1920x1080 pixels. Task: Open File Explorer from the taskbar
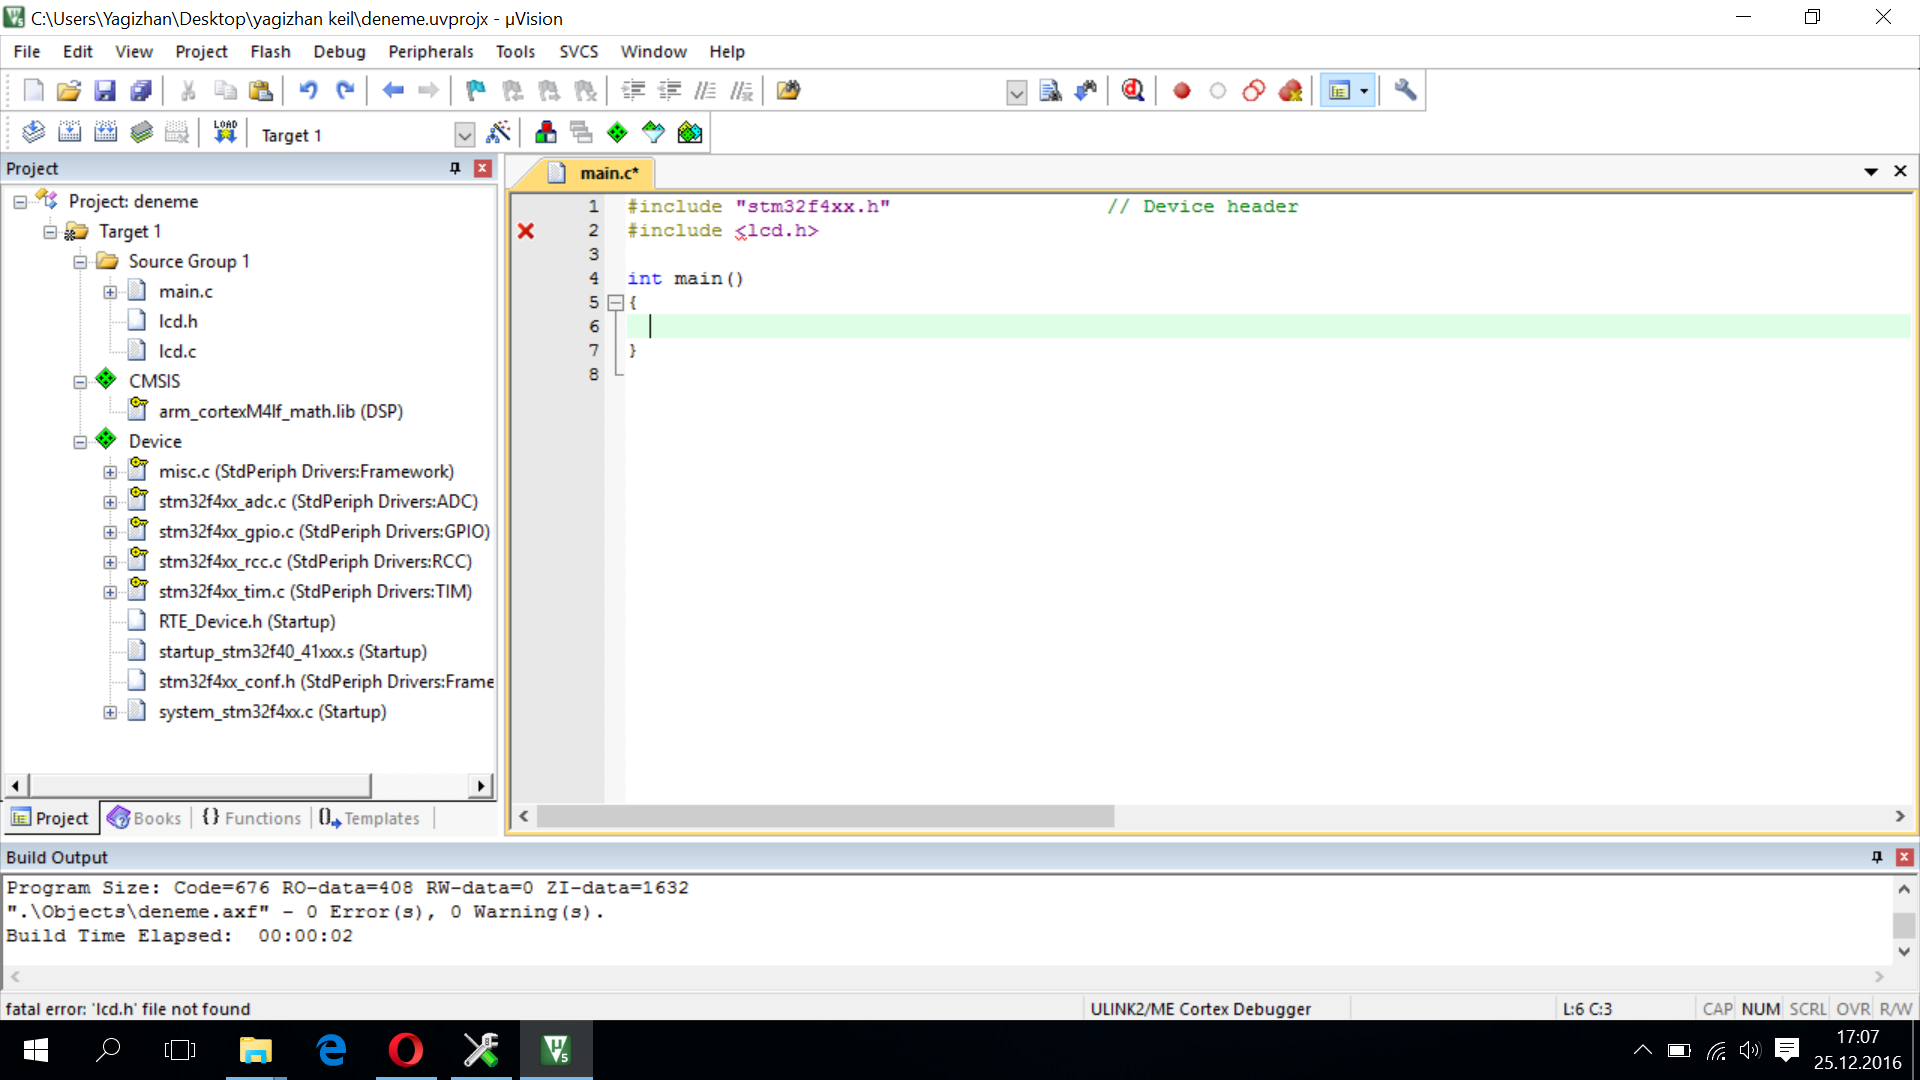click(x=255, y=1050)
